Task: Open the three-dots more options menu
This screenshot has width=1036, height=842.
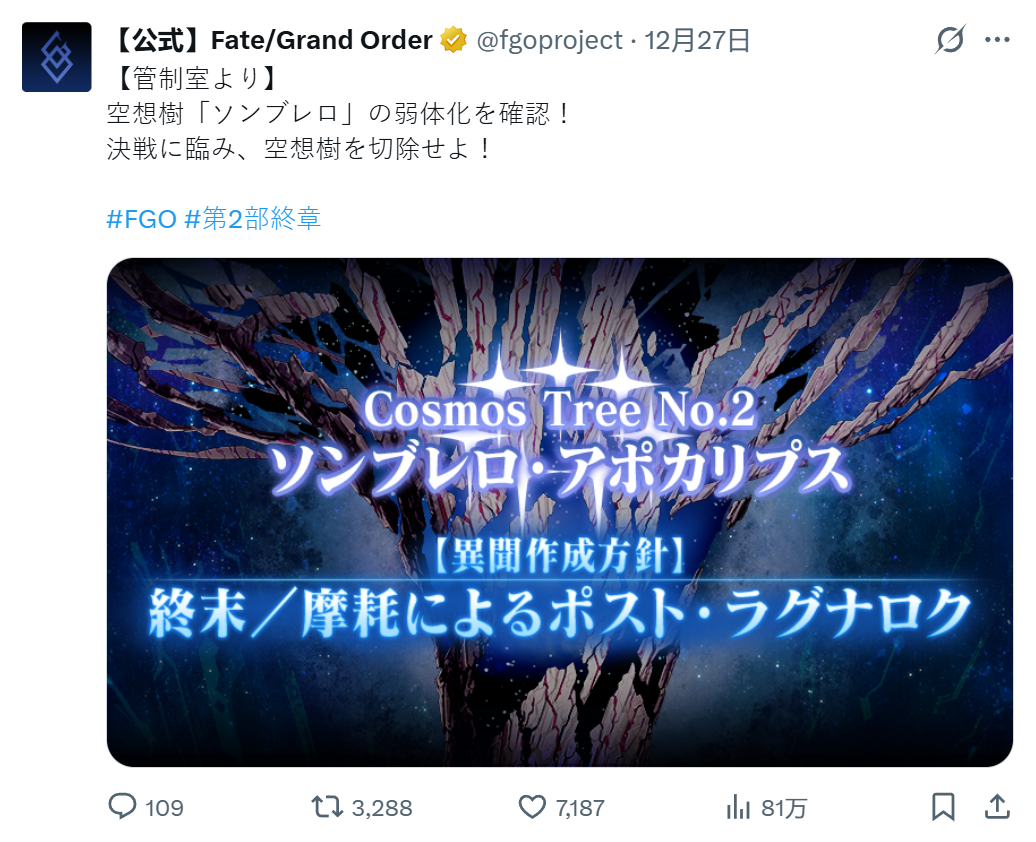Action: (x=997, y=40)
